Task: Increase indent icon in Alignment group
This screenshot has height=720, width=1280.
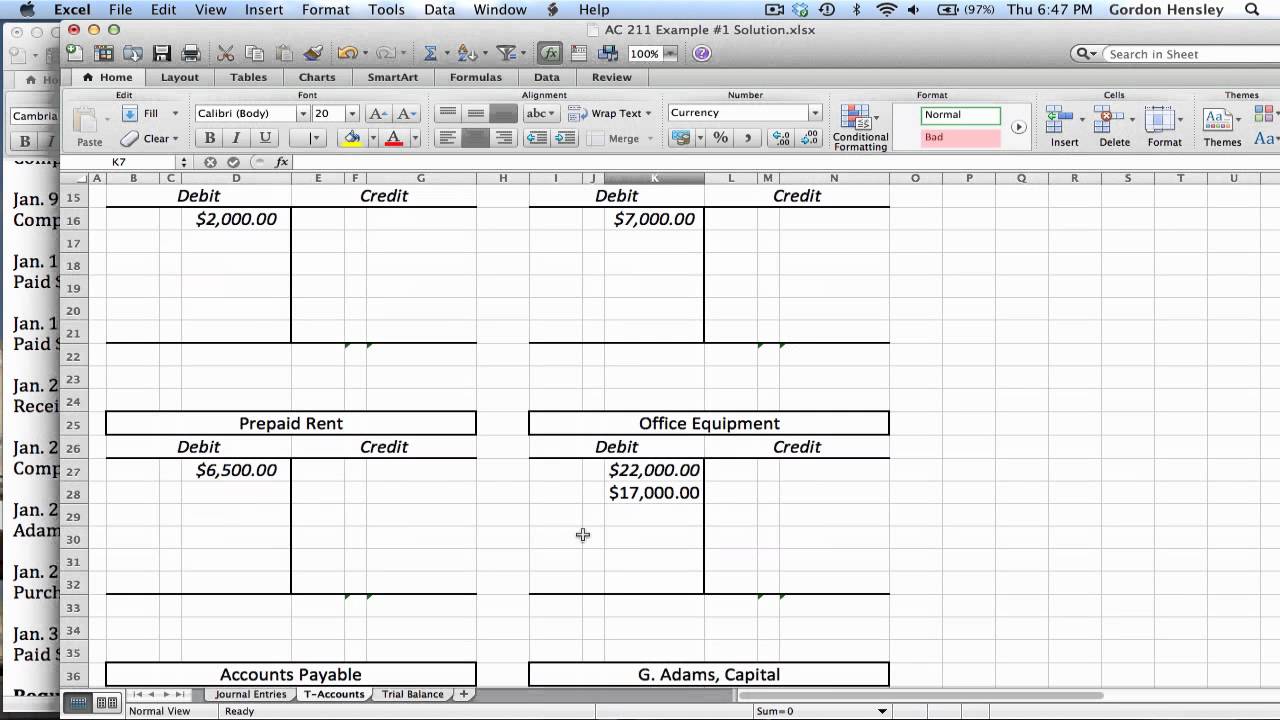Action: tap(565, 138)
